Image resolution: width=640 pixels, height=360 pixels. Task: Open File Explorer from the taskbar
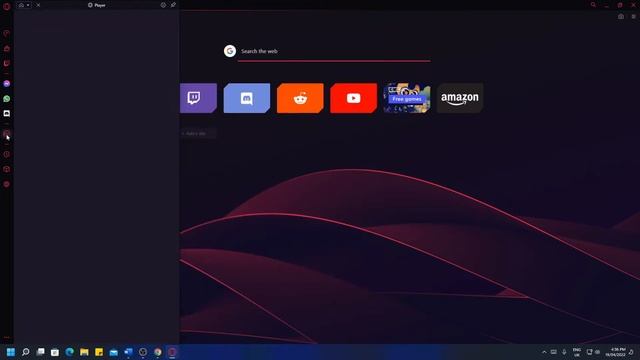coord(84,352)
